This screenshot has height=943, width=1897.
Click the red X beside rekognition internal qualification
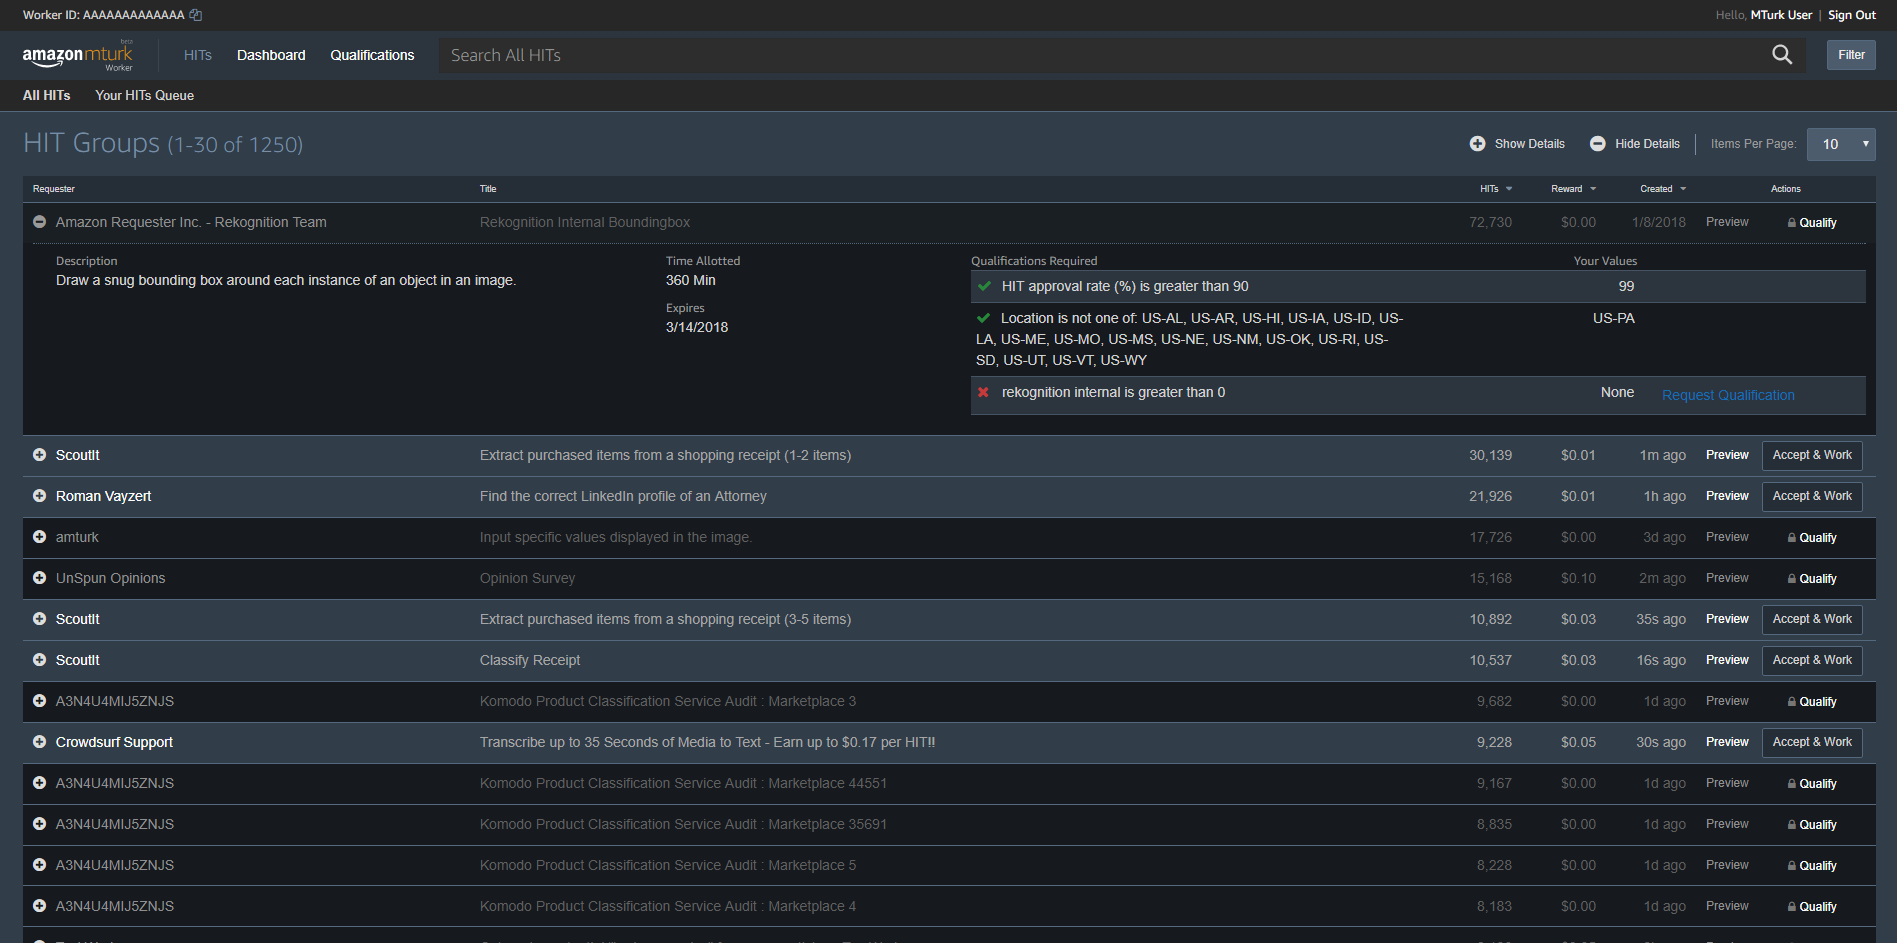click(x=984, y=393)
